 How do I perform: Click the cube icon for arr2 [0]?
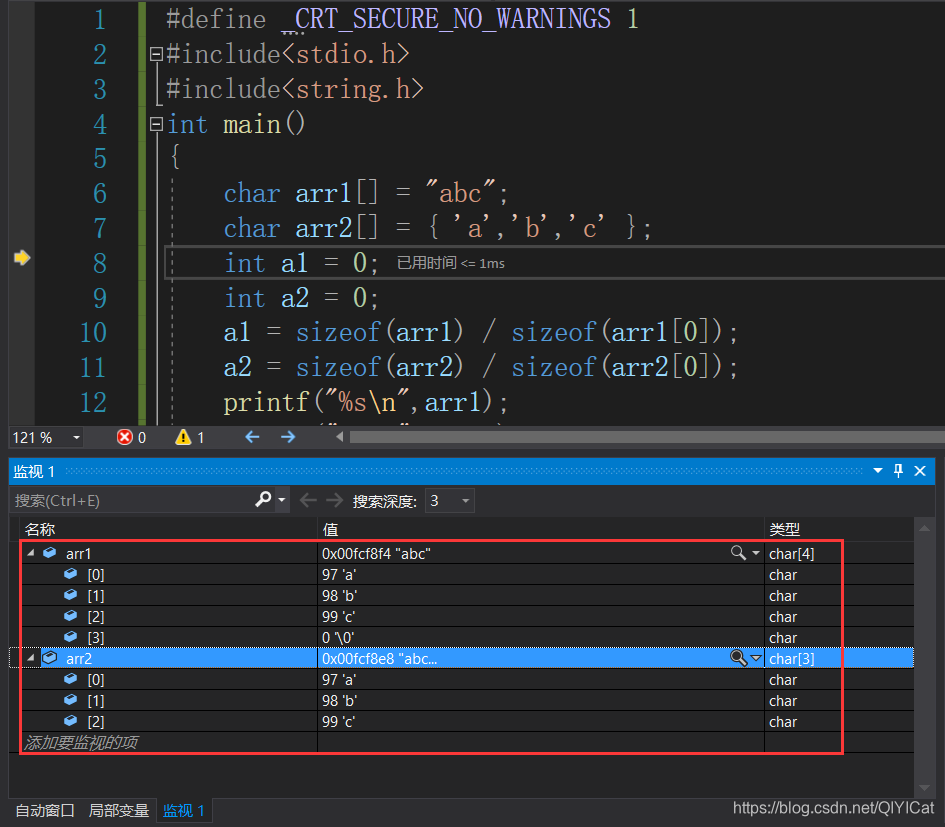pos(71,679)
